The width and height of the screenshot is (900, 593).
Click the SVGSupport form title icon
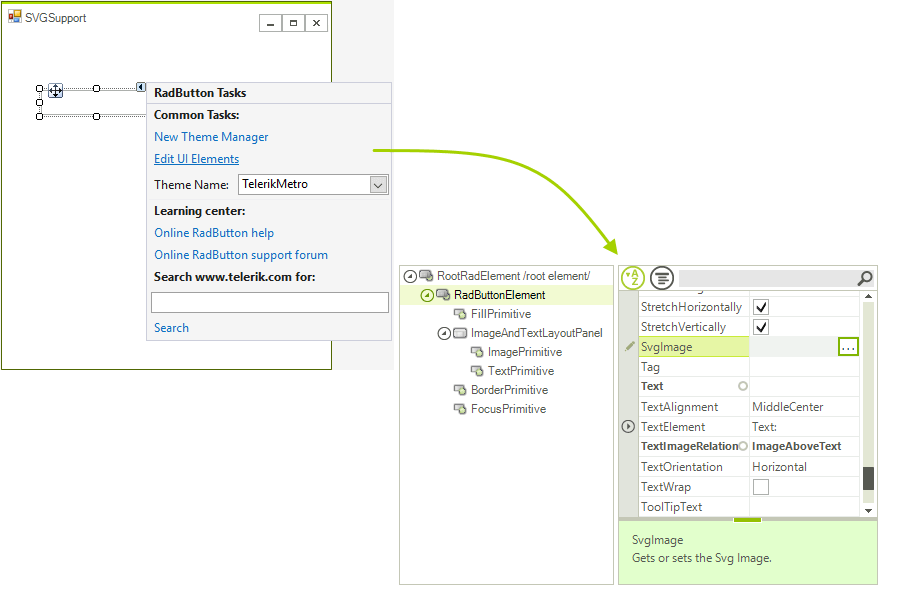(15, 17)
